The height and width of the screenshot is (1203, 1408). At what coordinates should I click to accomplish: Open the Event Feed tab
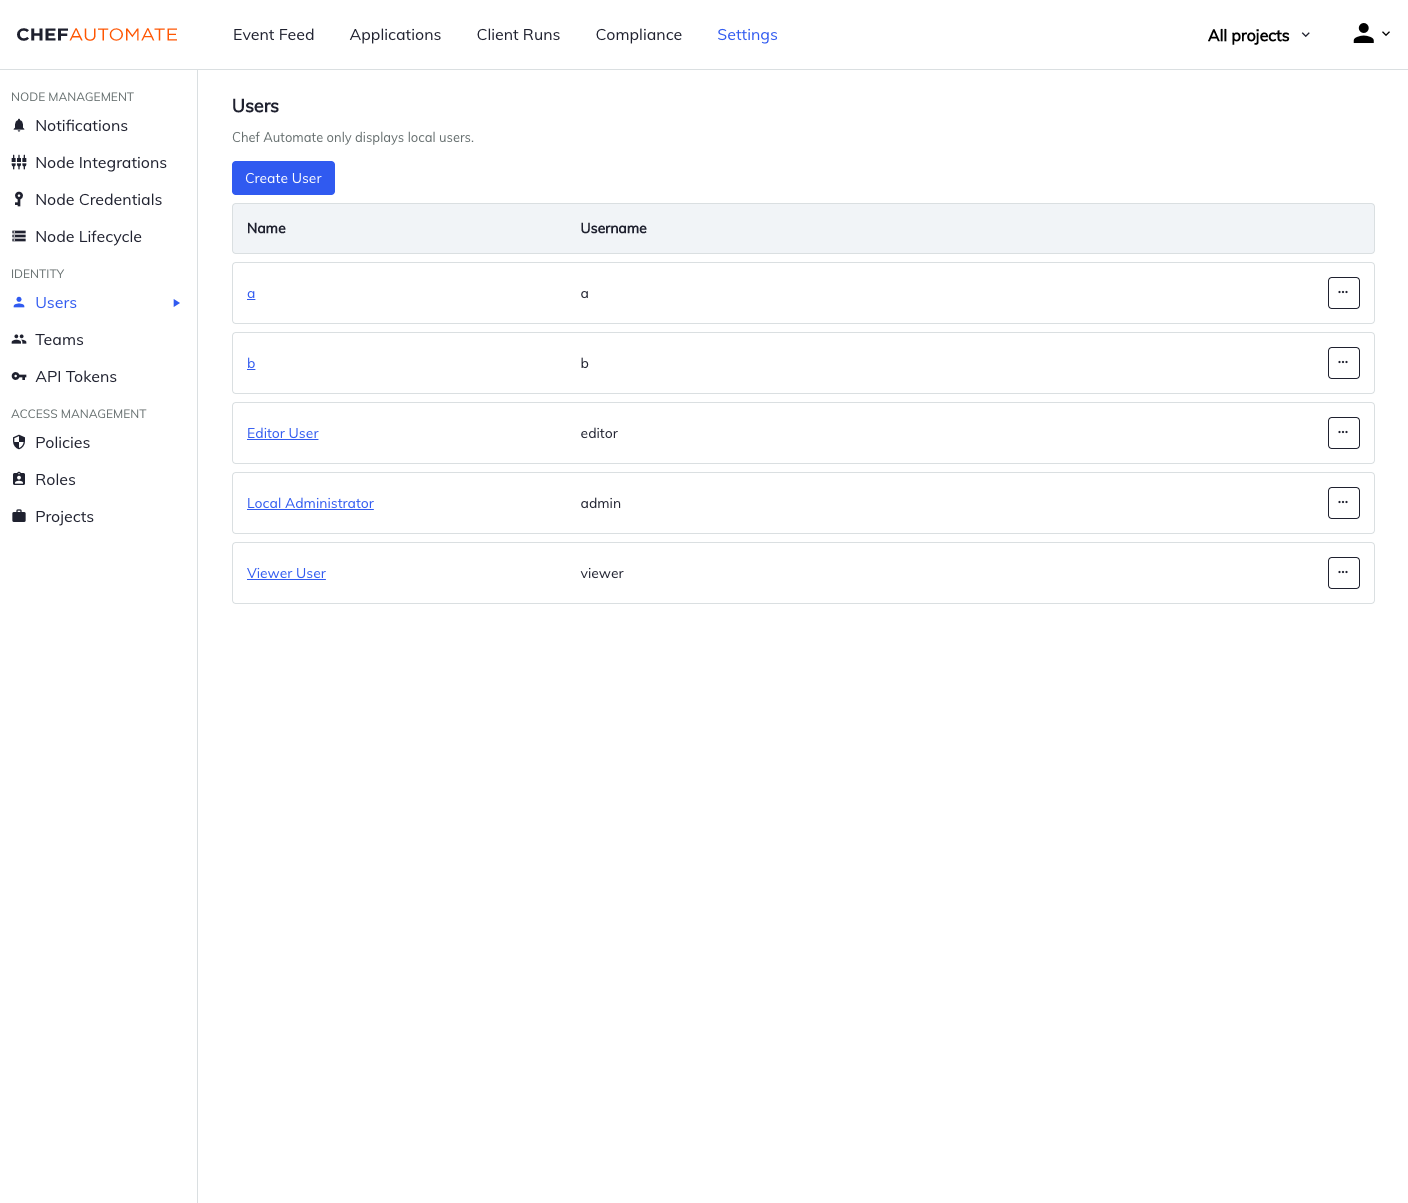point(273,34)
